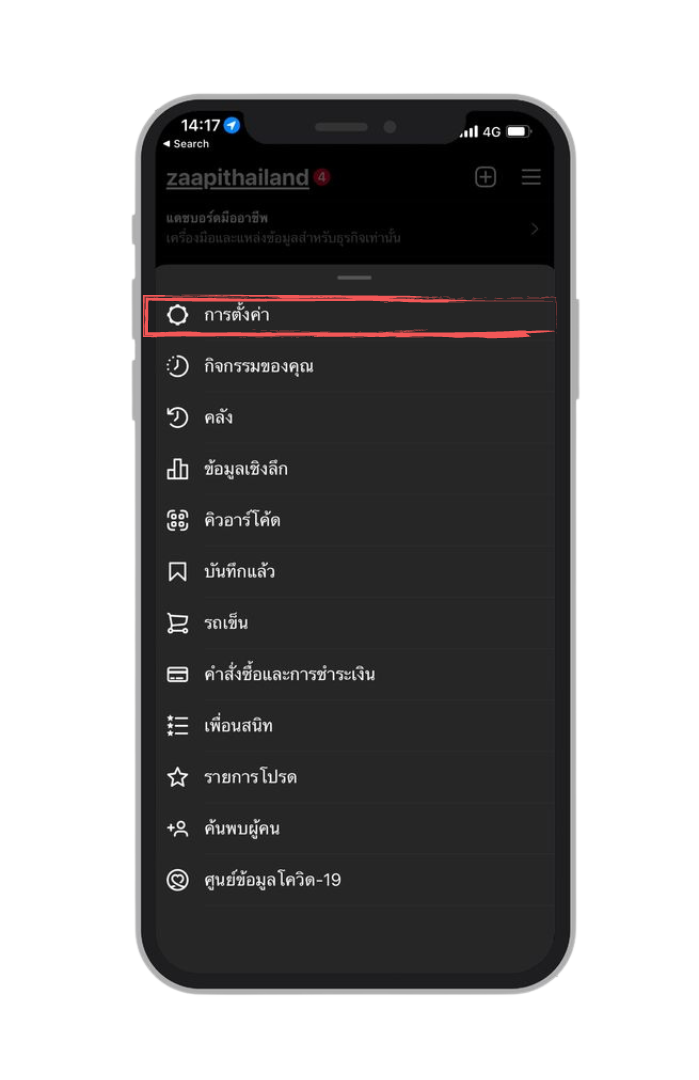The image size is (699, 1080).
Task: Toggle the hamburger menu icon
Action: (x=531, y=177)
